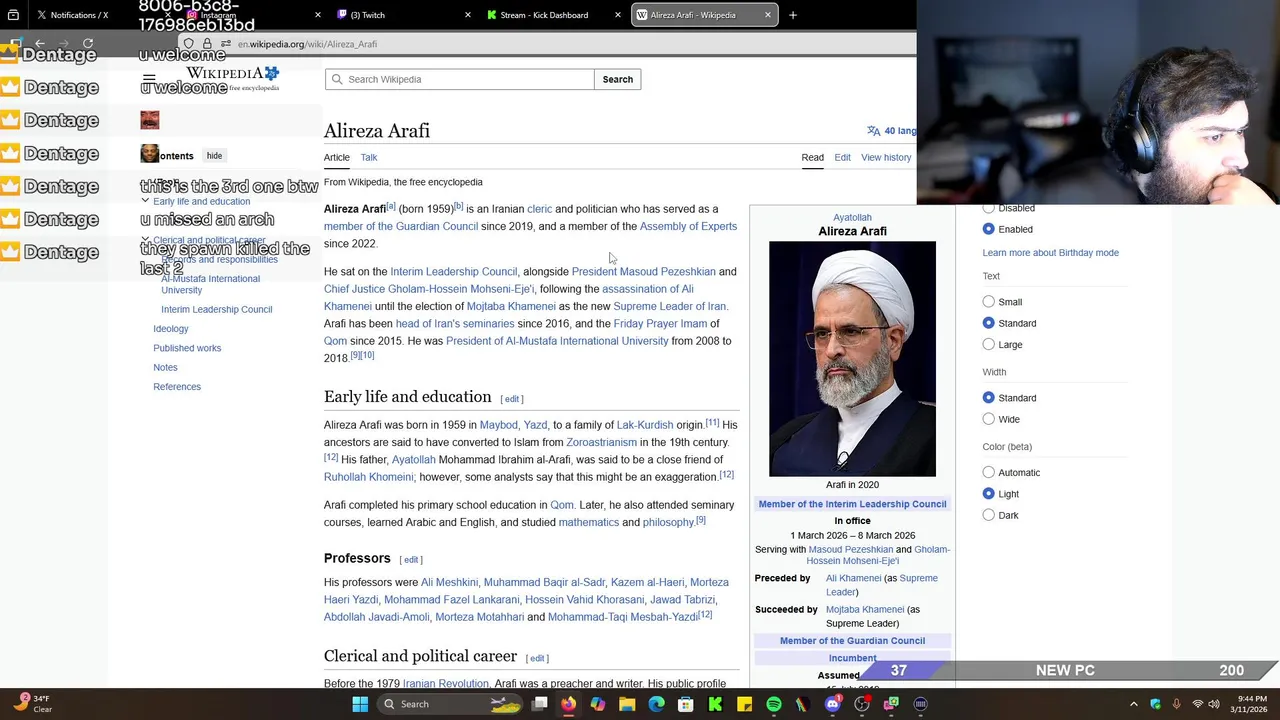Click the taskbar Search box

pos(450,704)
